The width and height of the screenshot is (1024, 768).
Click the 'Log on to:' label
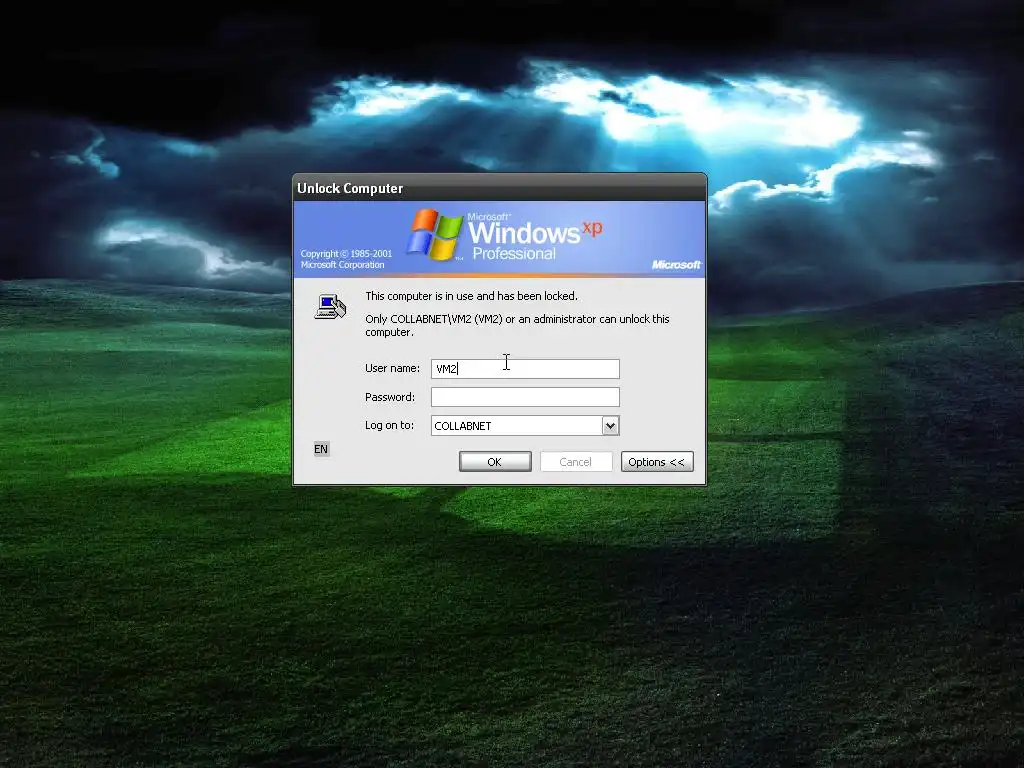pos(389,425)
